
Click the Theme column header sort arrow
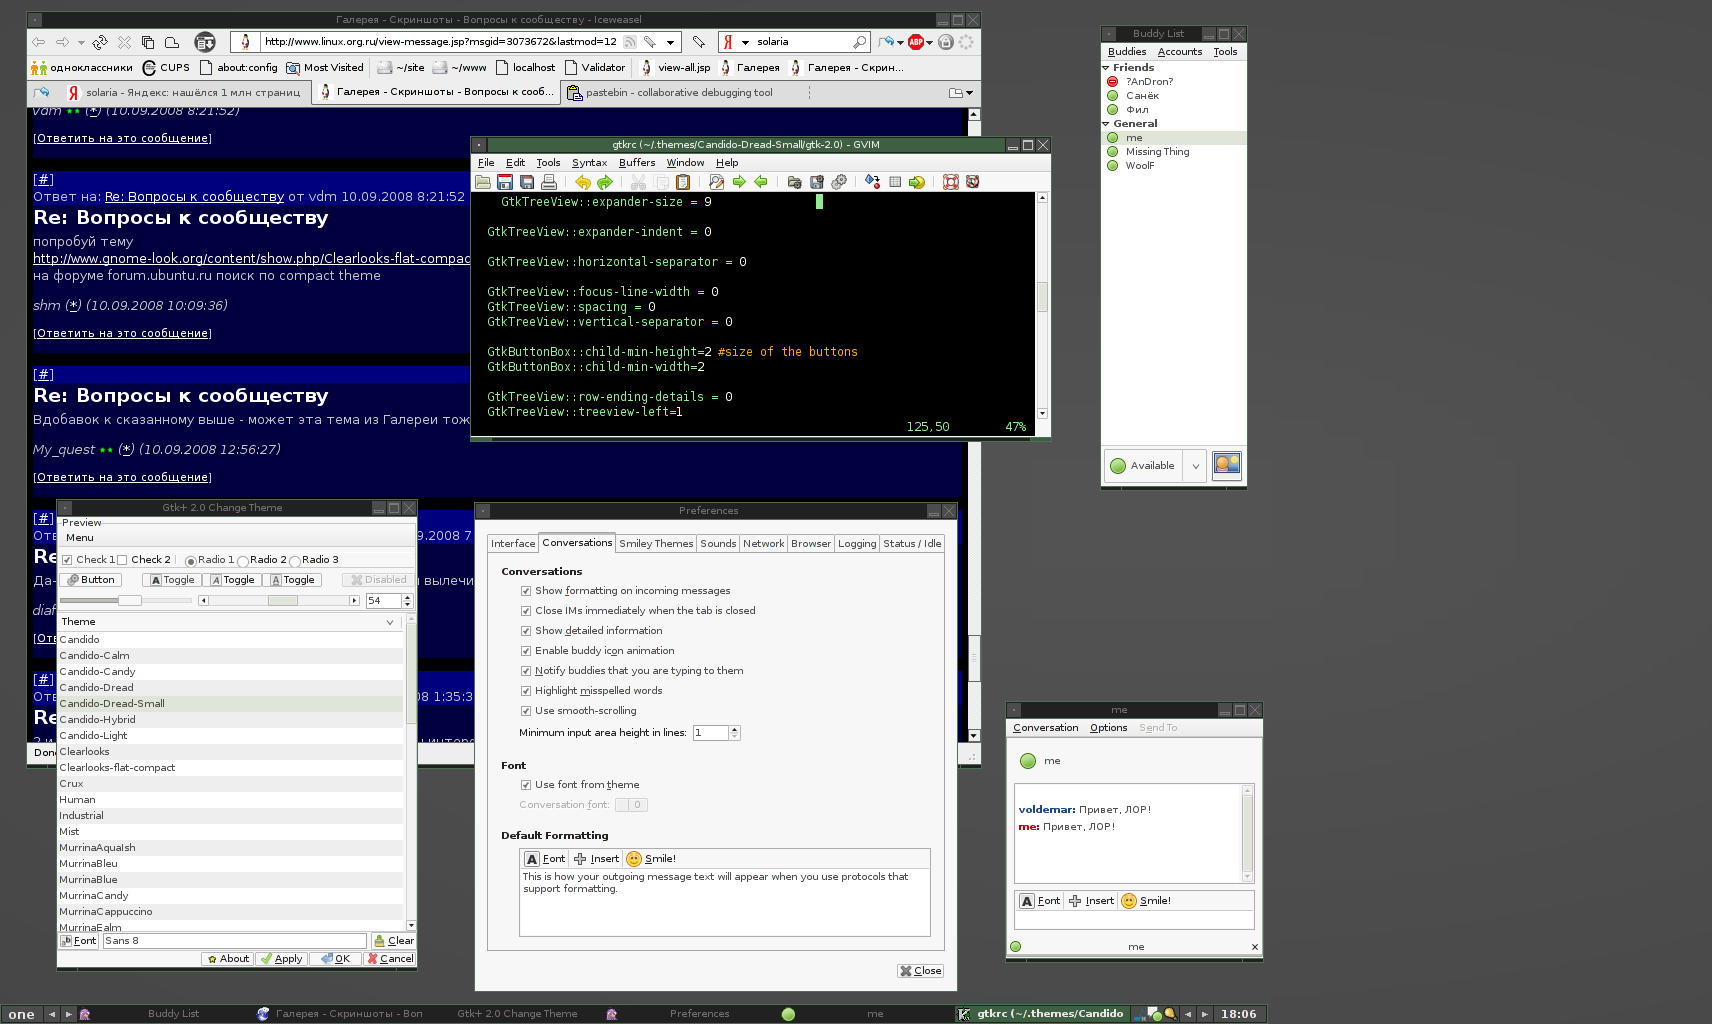coord(390,622)
